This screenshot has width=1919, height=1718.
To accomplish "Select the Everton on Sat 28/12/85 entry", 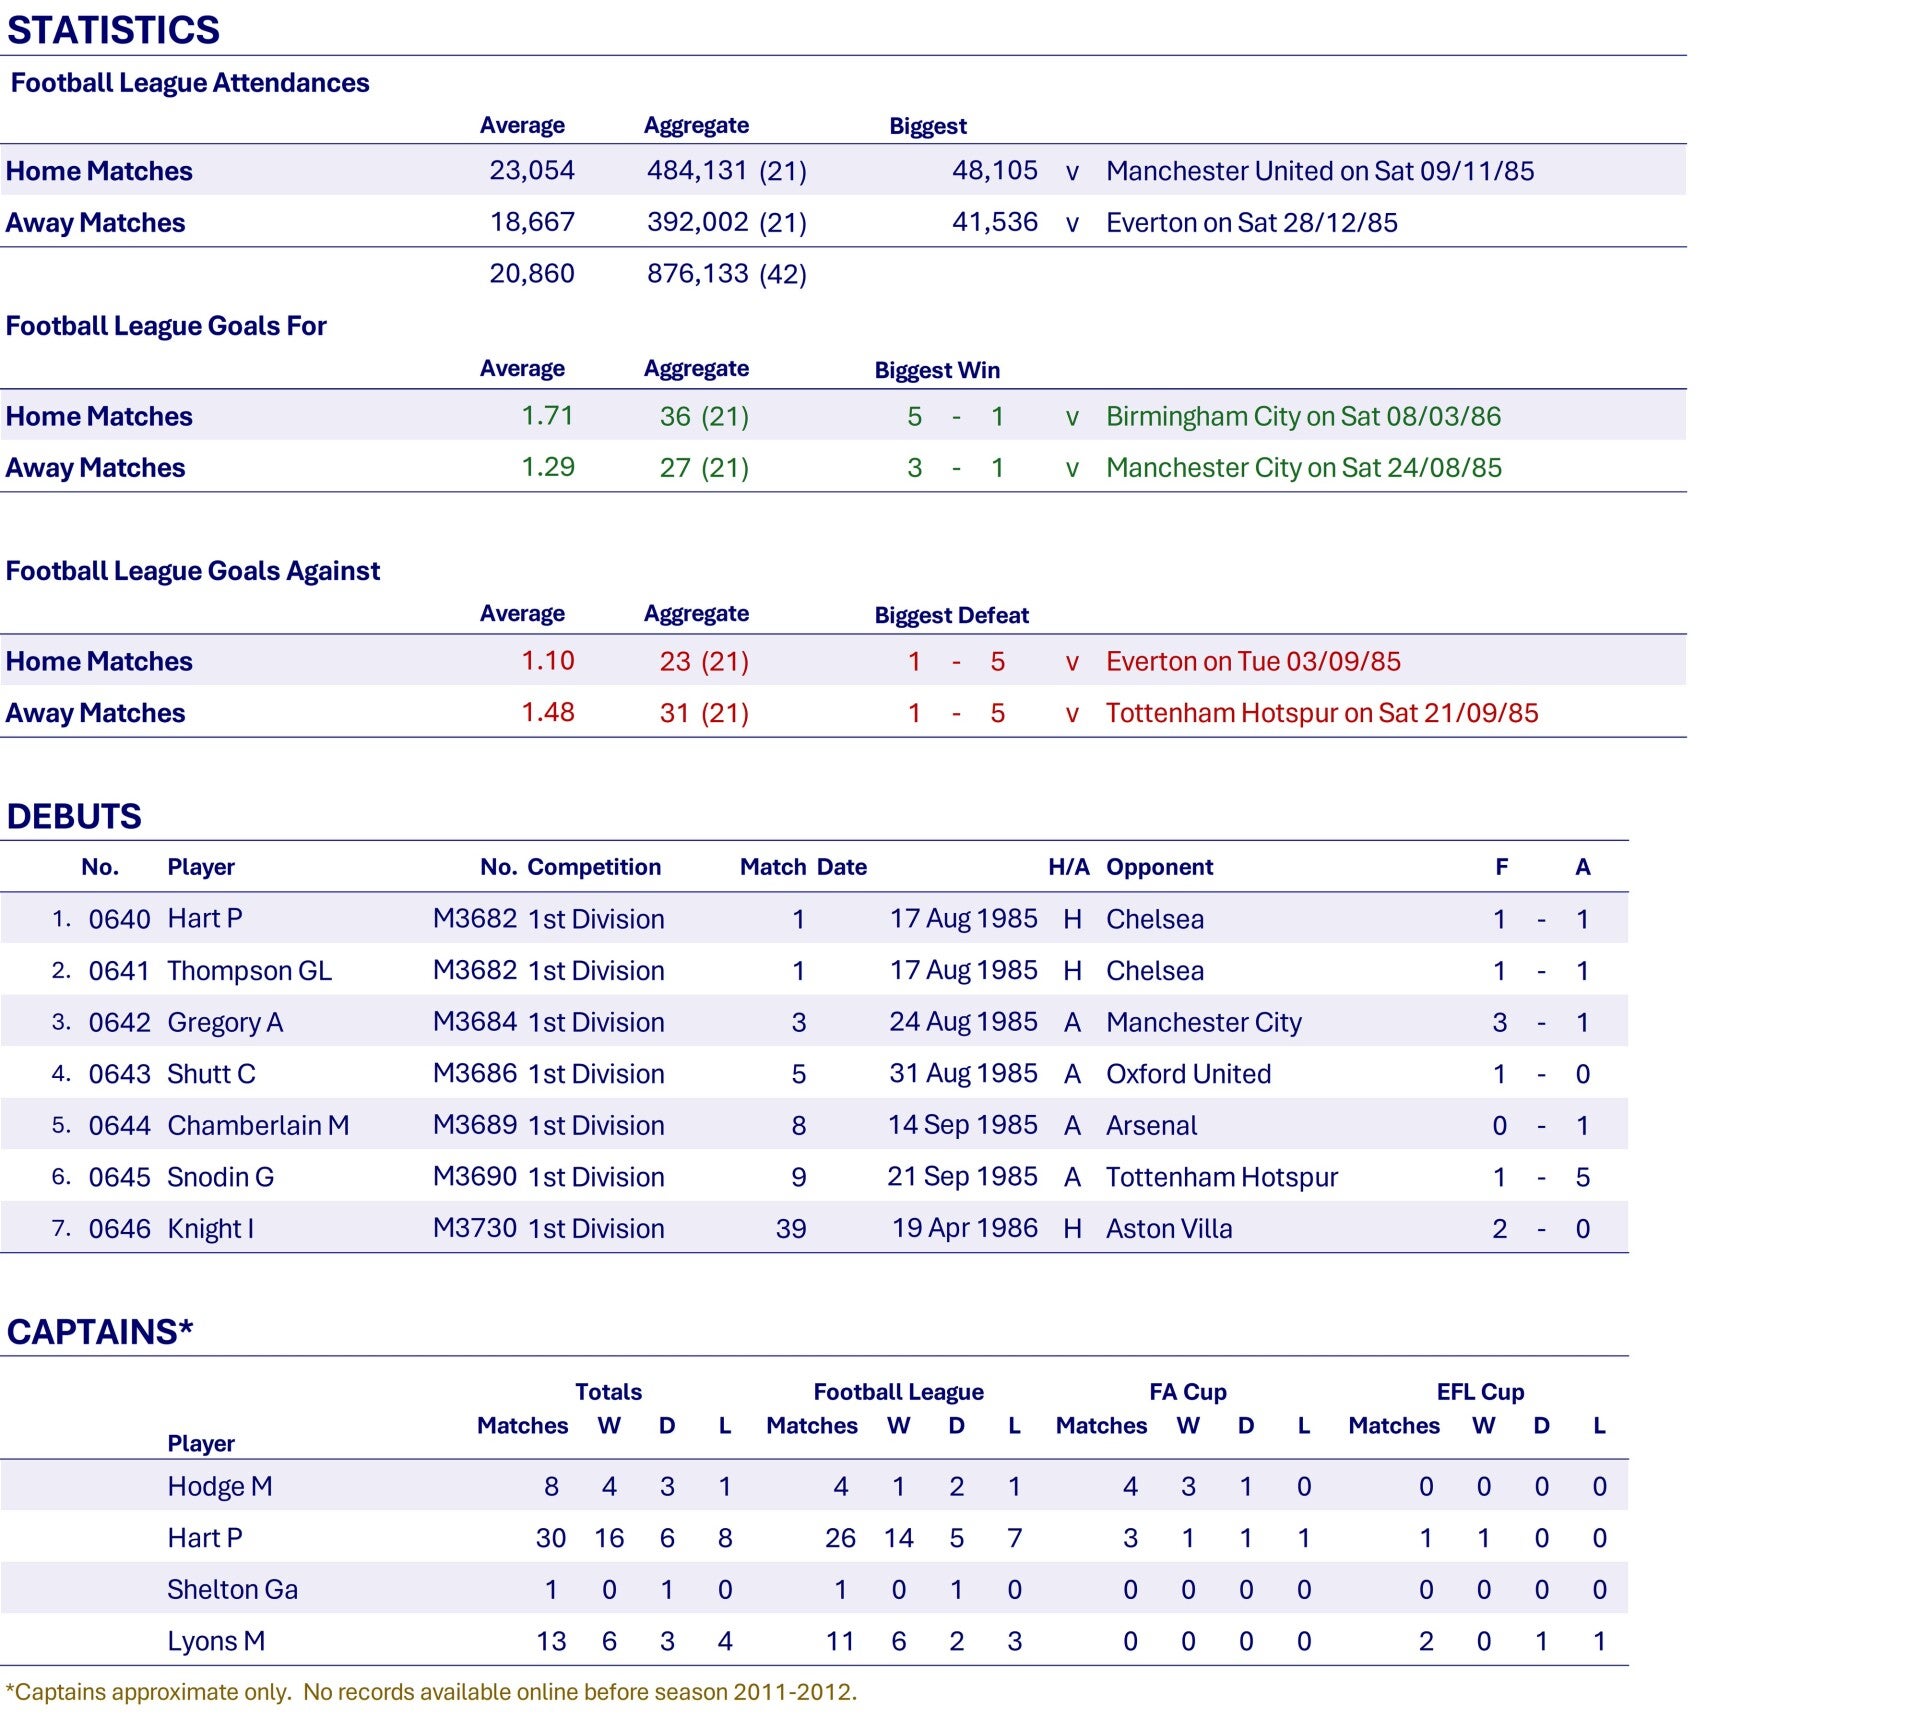I will pos(1251,222).
